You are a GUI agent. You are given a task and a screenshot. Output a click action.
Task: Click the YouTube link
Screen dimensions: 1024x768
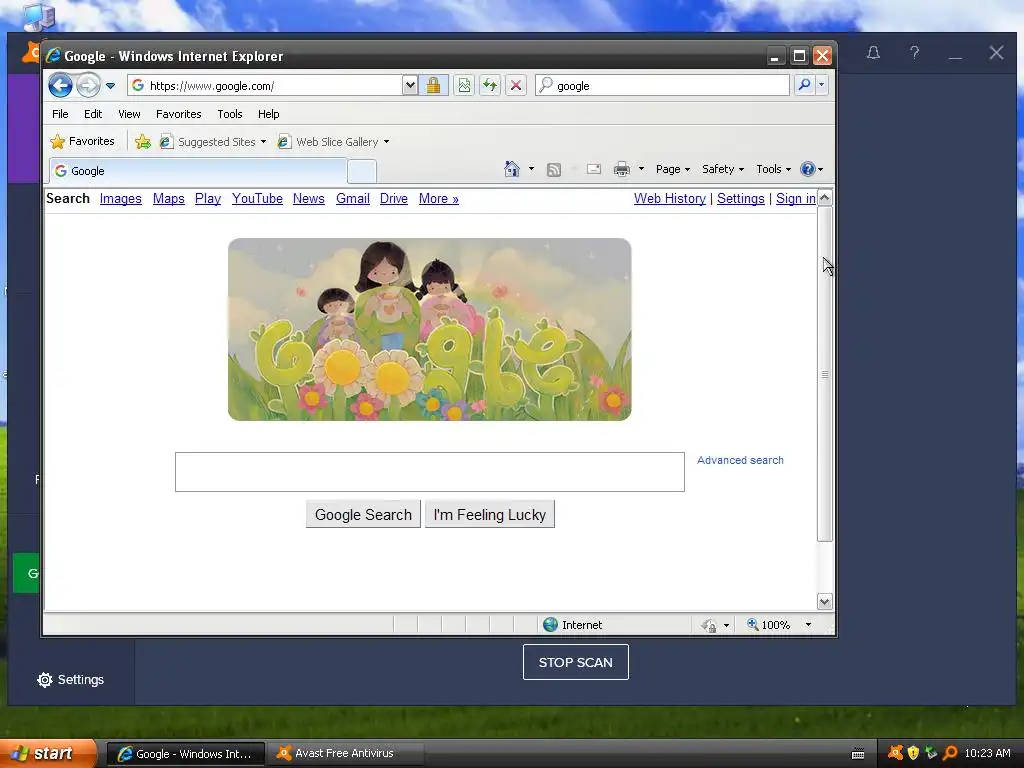[257, 199]
